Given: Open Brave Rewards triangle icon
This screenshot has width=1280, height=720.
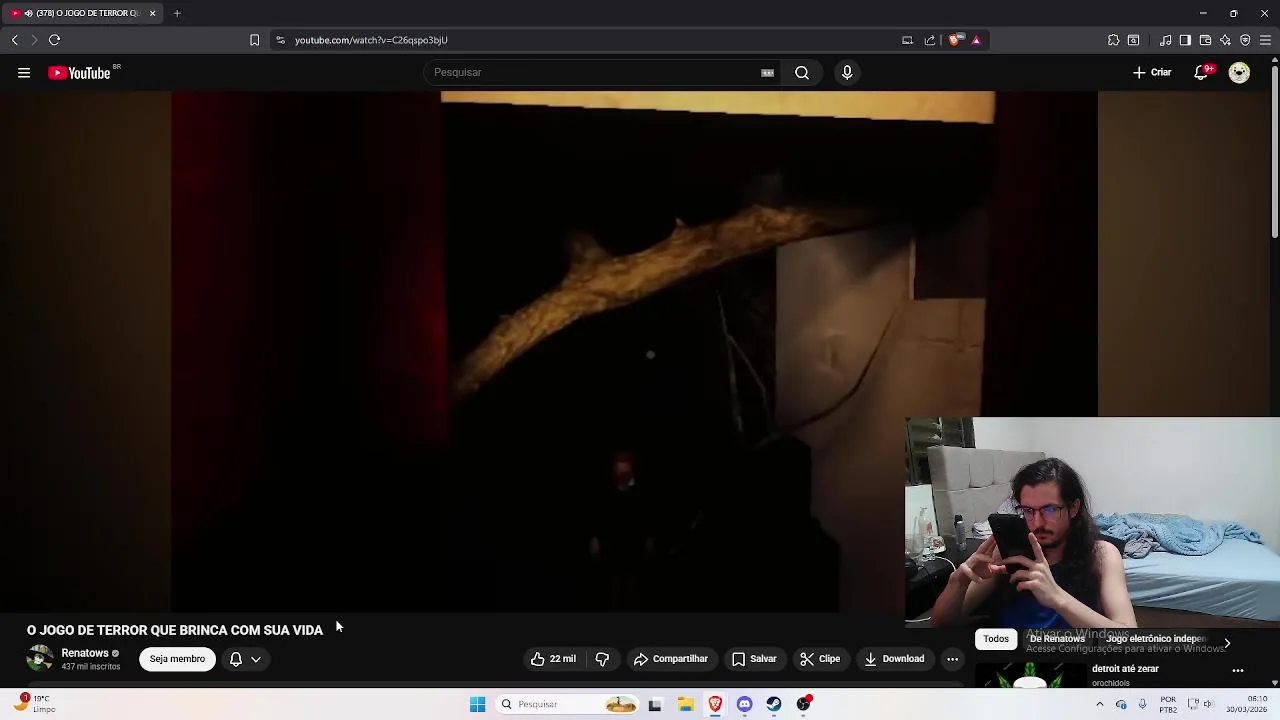Looking at the screenshot, I should (976, 40).
